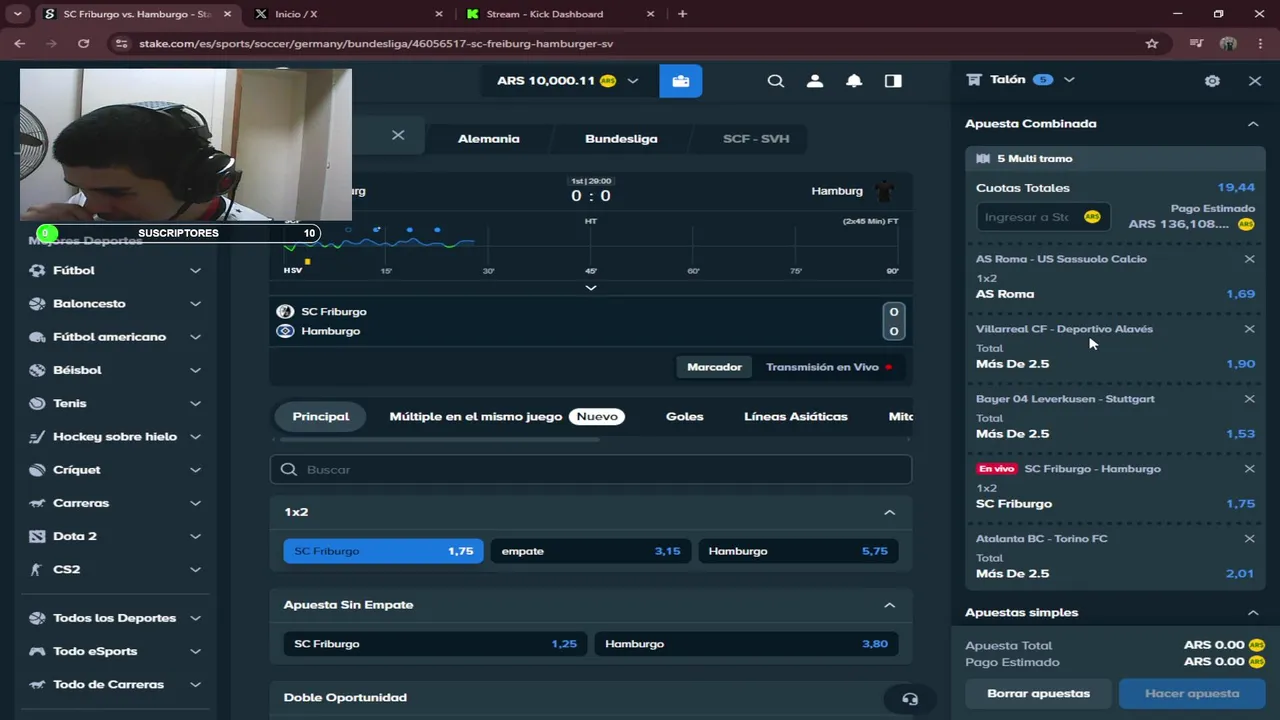
Task: Open bet slip settings gear
Action: (1212, 81)
